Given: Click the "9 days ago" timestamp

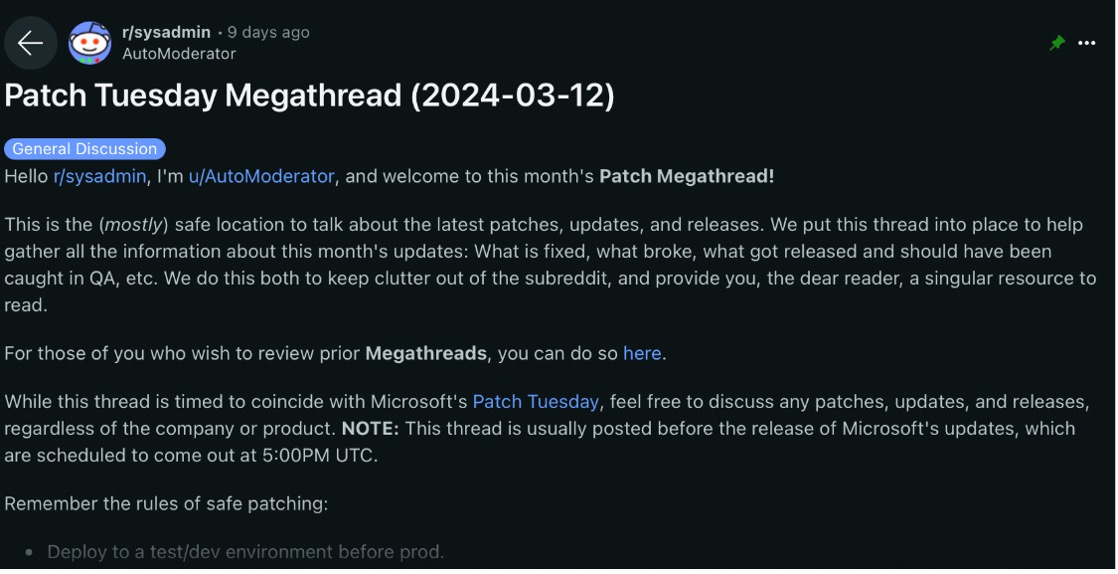Looking at the screenshot, I should [268, 32].
